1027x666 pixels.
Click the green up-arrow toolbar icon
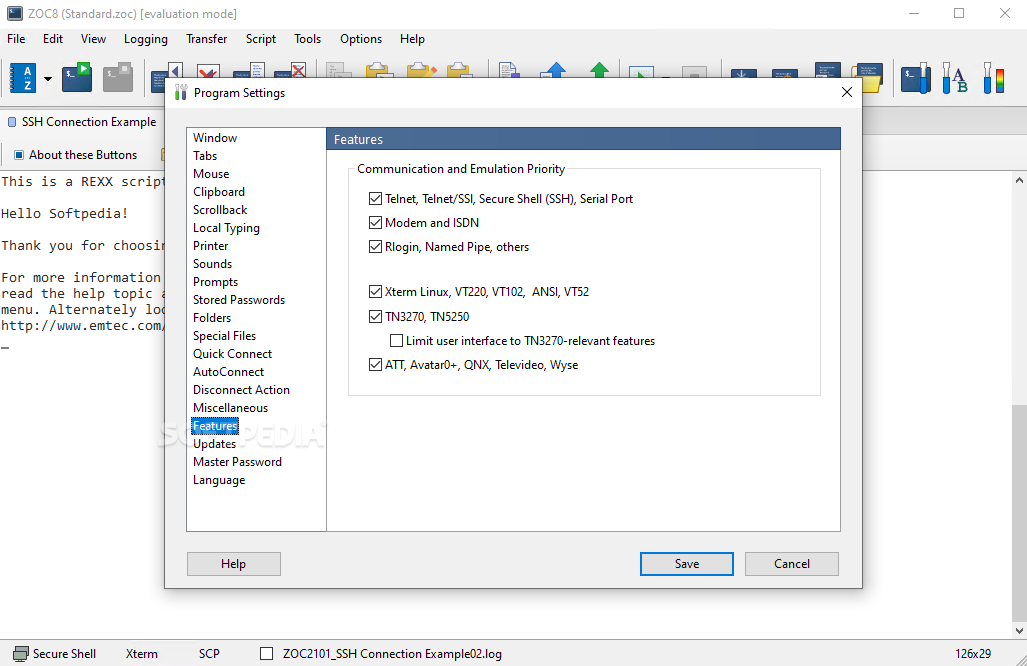599,70
